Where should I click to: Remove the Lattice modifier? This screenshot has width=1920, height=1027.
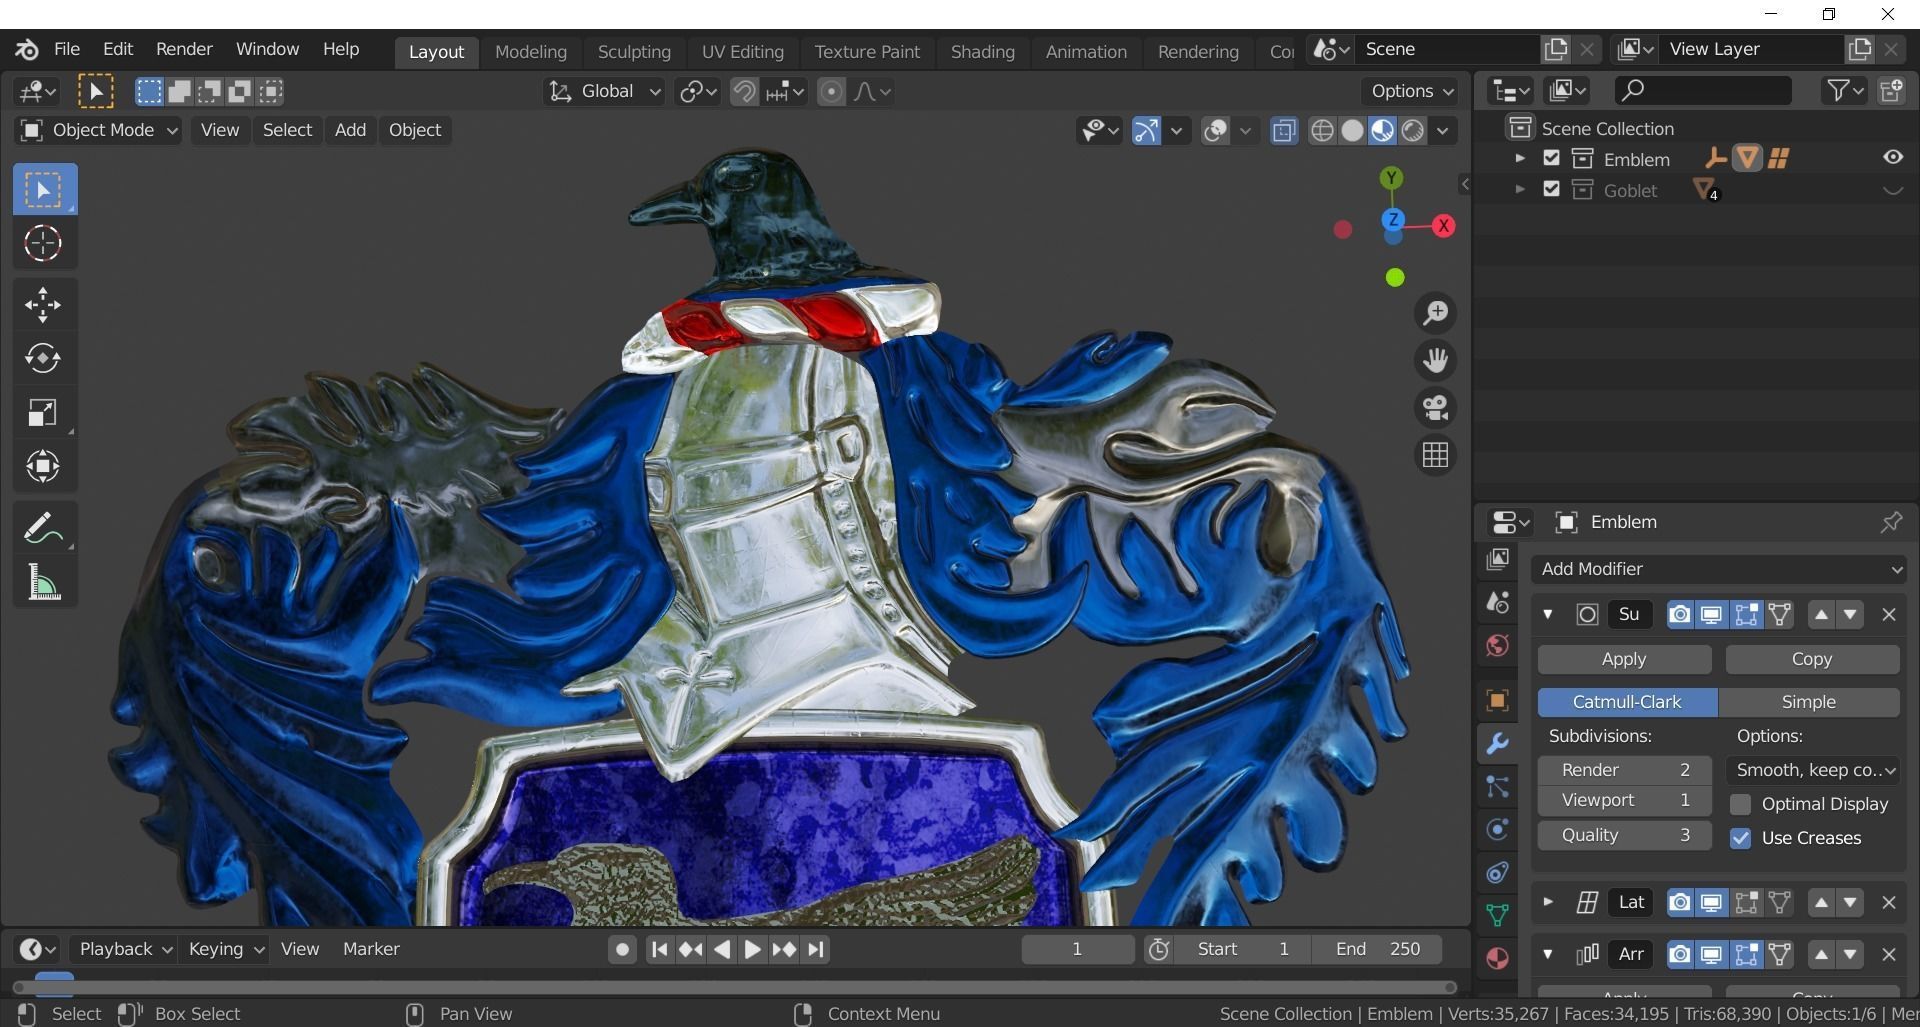(x=1889, y=902)
